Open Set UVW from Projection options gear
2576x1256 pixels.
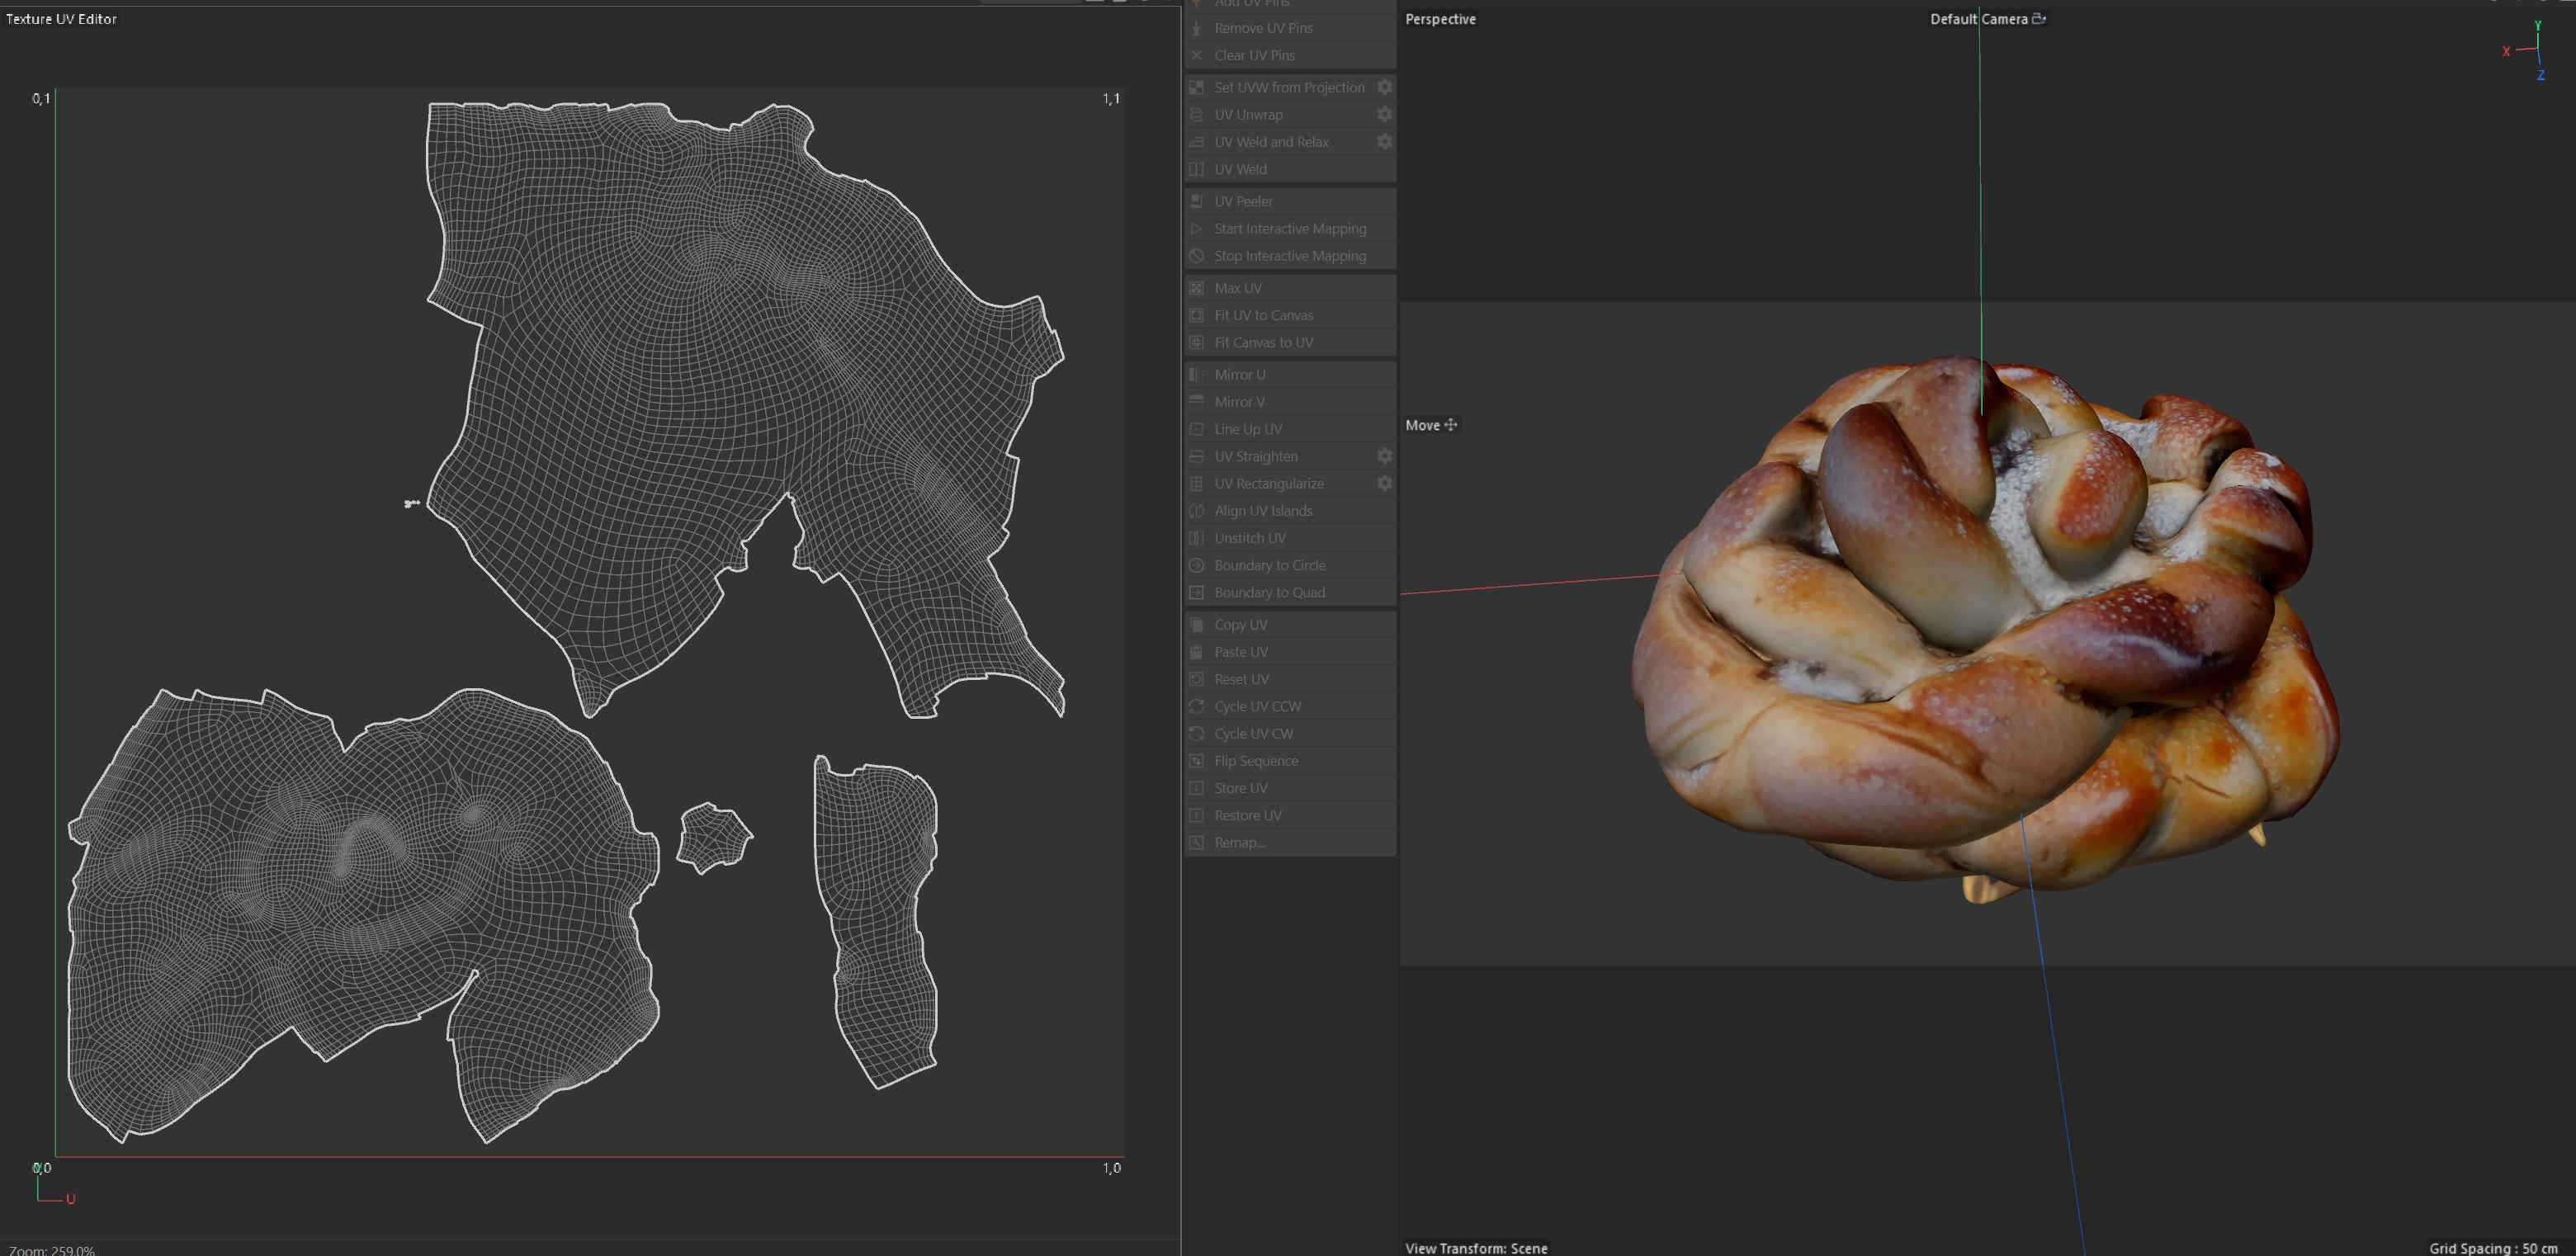click(x=1384, y=88)
